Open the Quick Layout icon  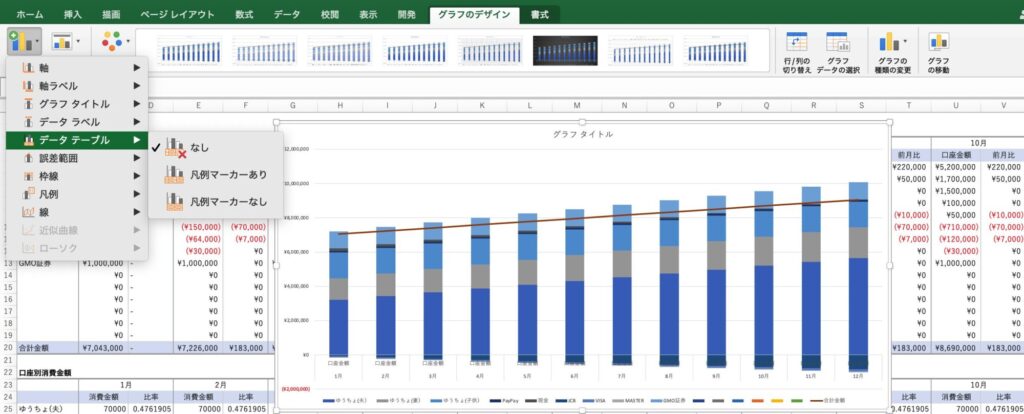[63, 41]
